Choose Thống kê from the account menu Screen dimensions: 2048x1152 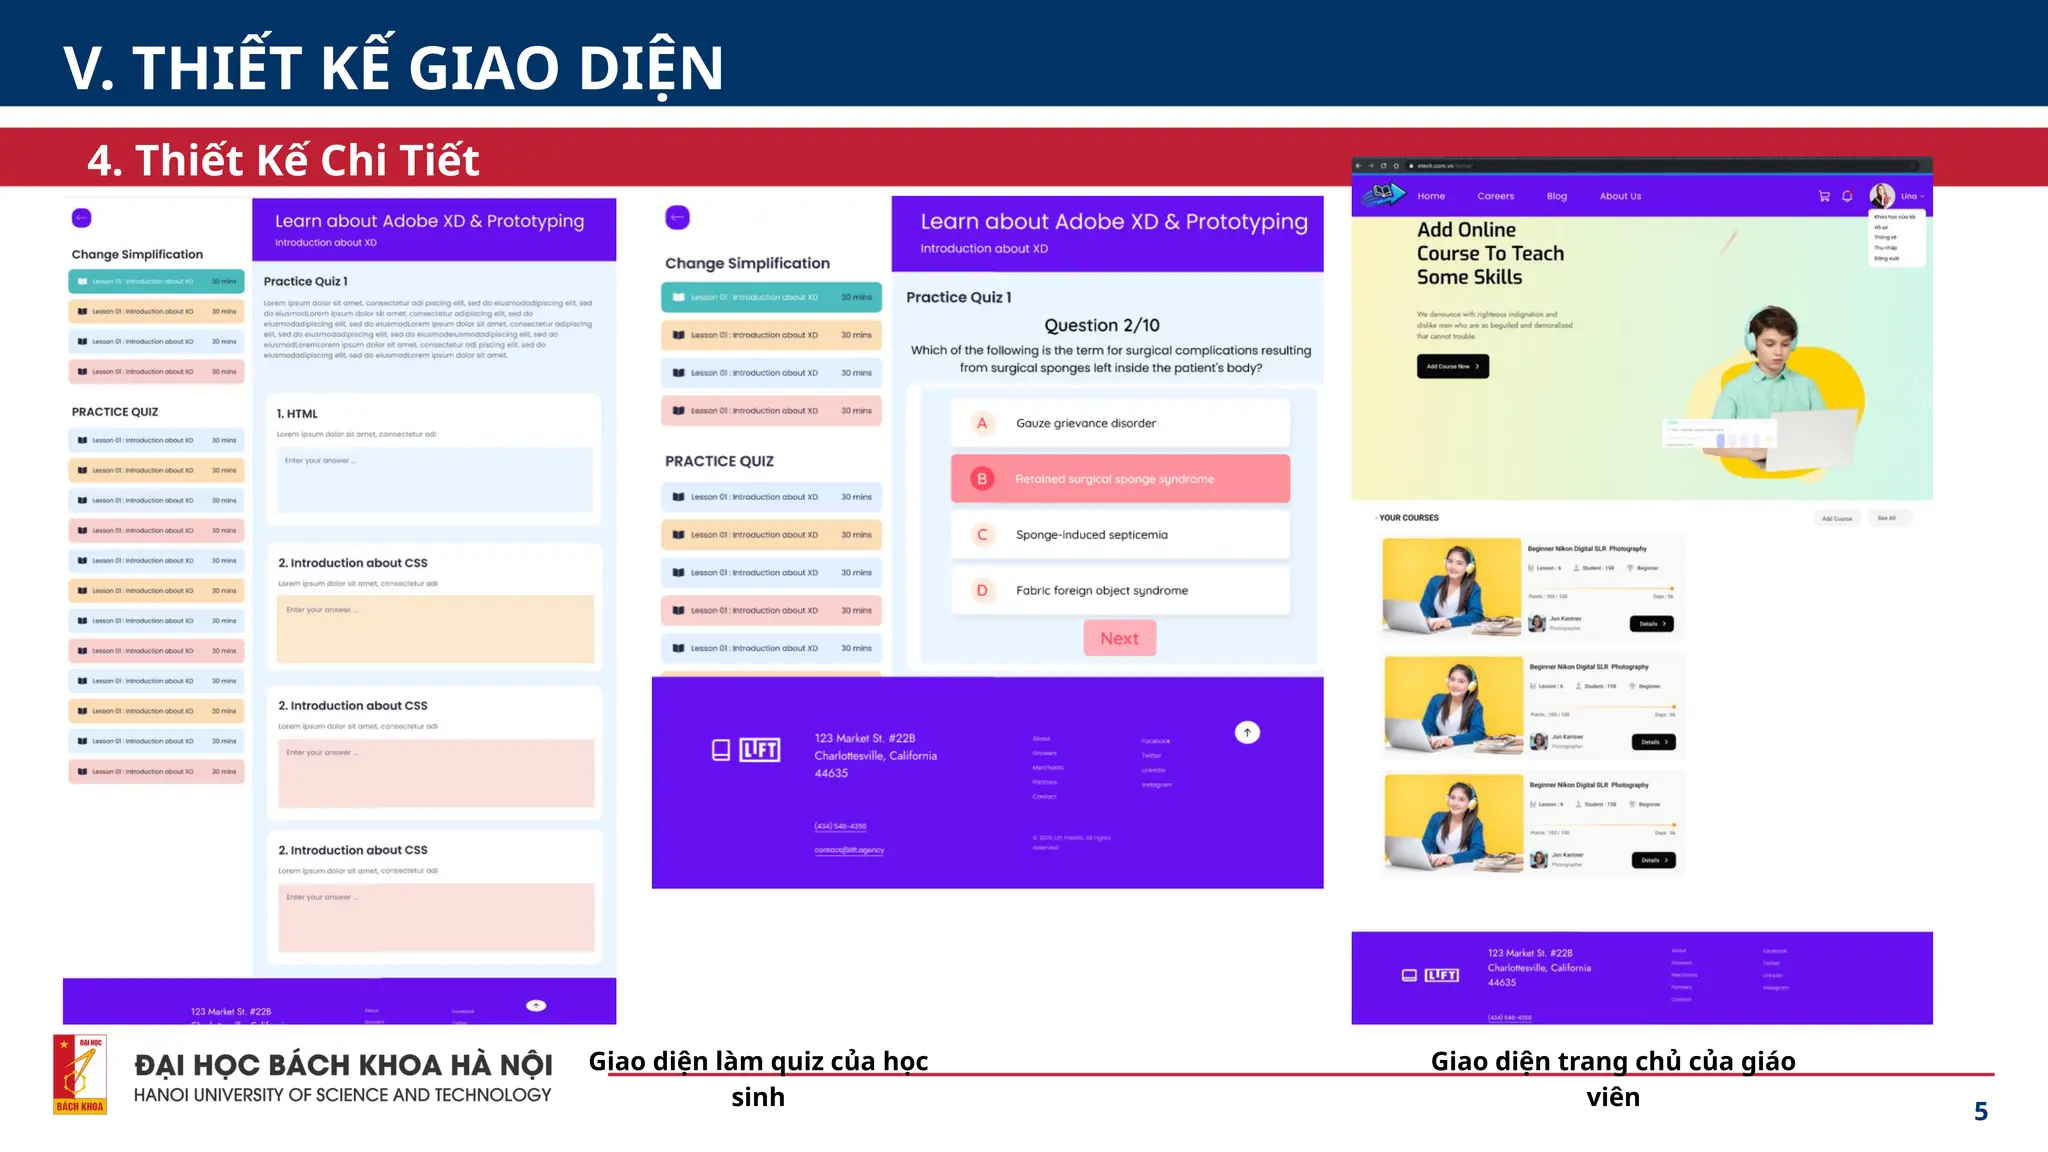(1885, 237)
